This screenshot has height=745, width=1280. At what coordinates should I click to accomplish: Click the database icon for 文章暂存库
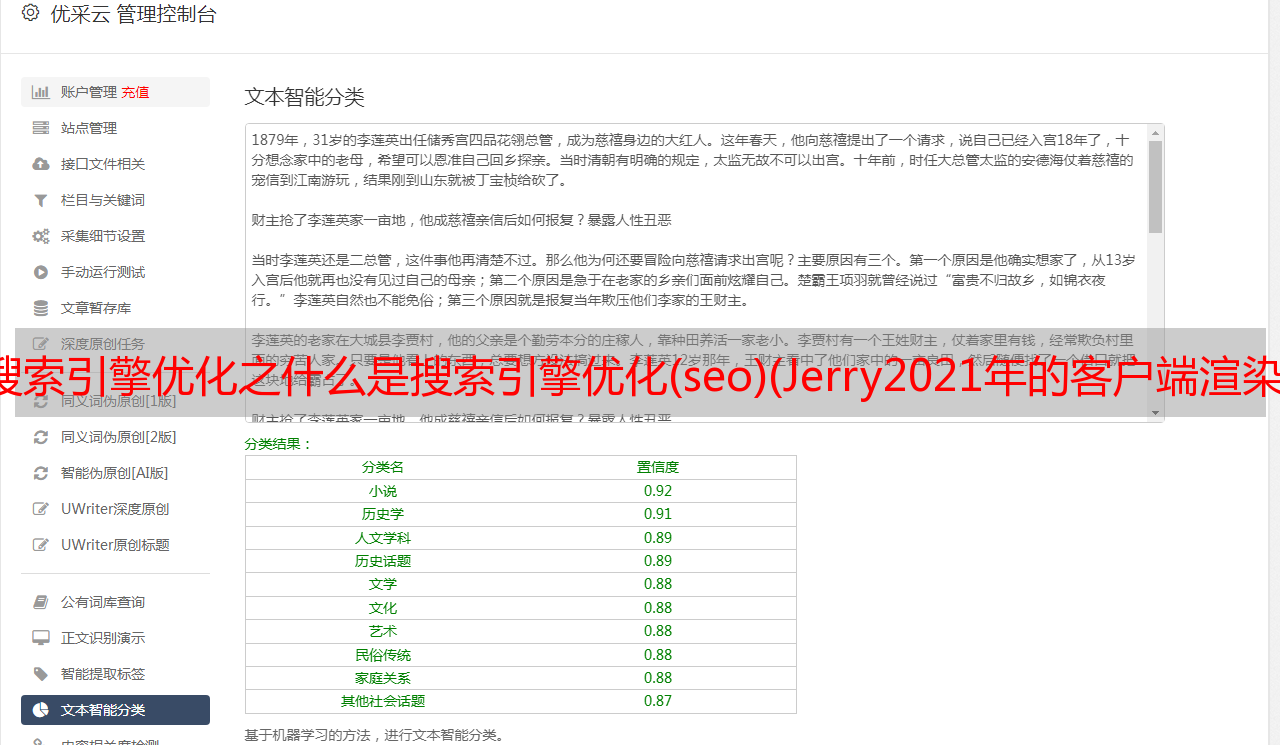click(41, 308)
